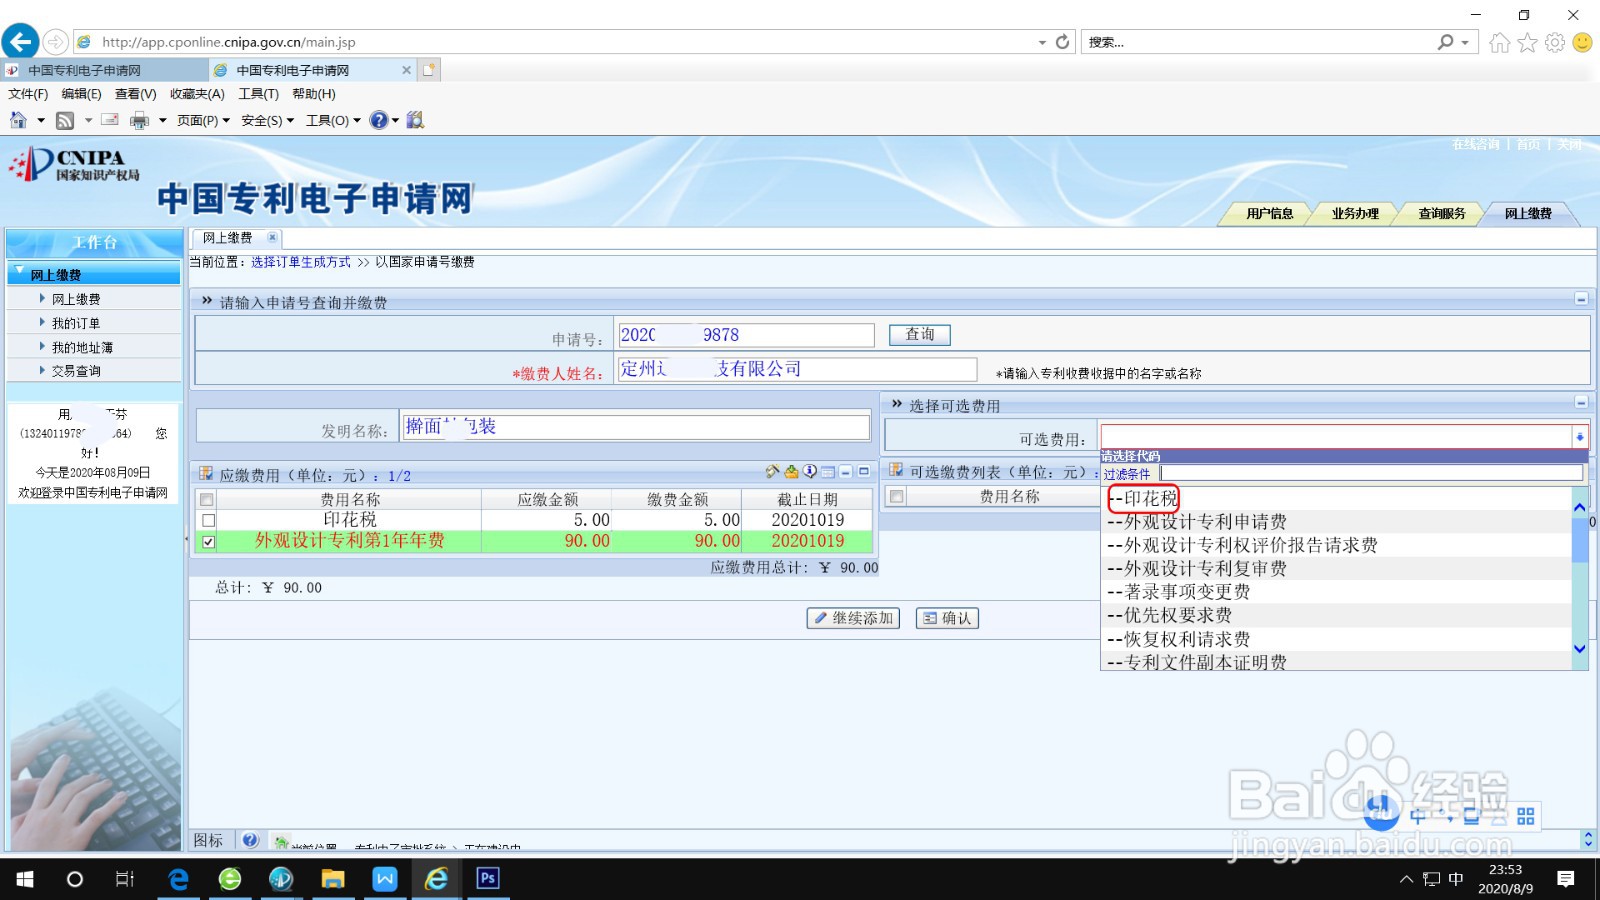Open the new blank tab button

point(429,70)
